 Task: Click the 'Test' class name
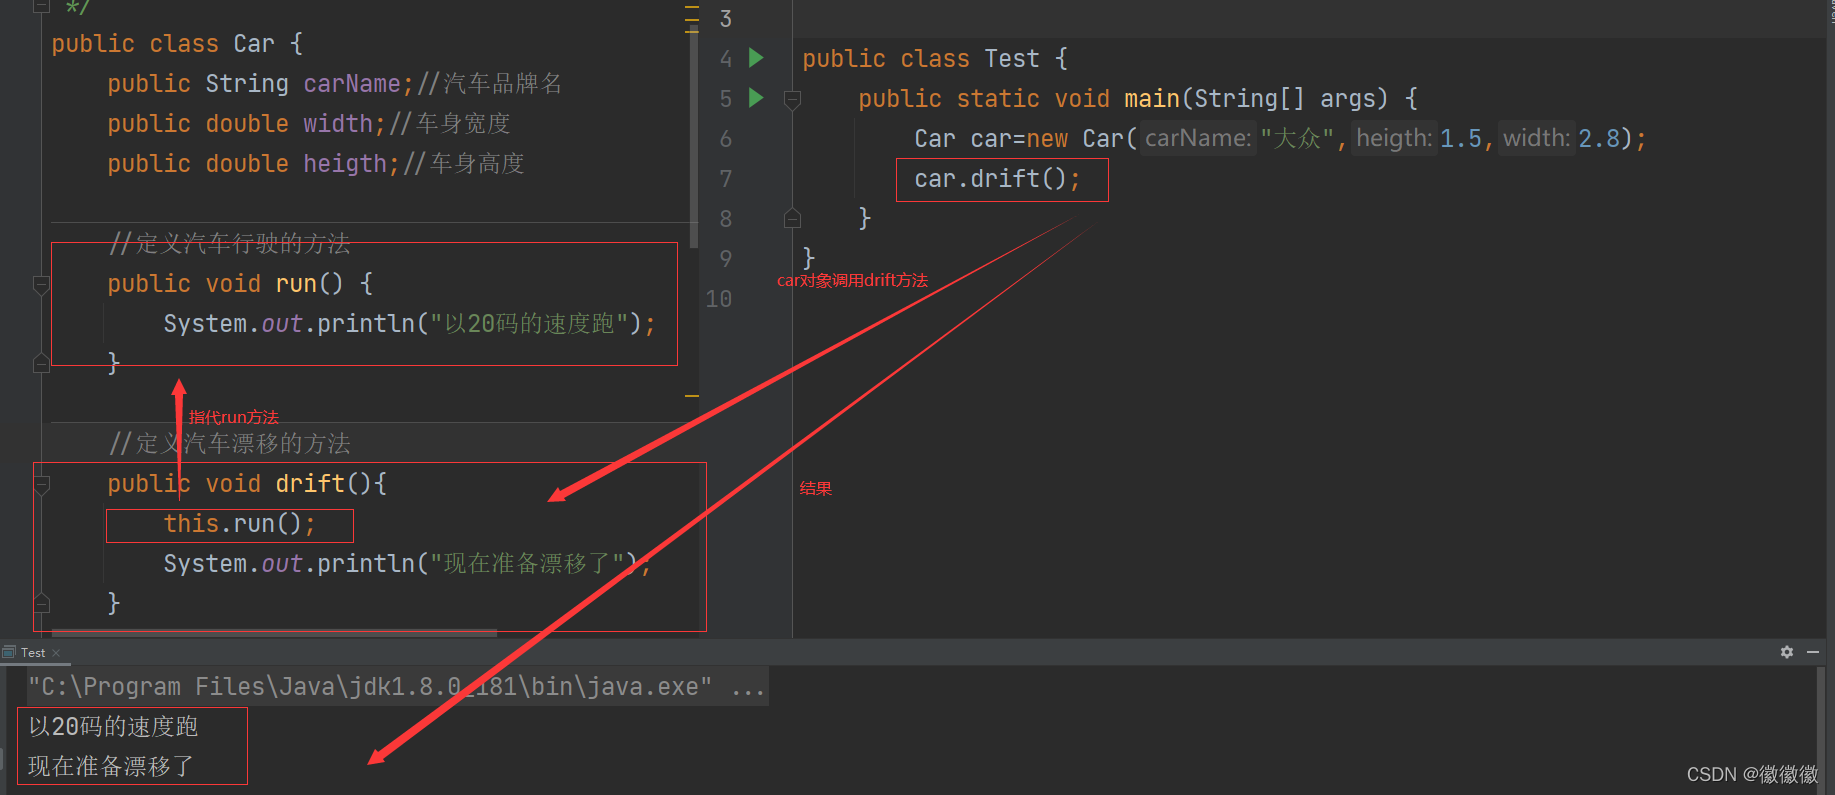point(1012,58)
